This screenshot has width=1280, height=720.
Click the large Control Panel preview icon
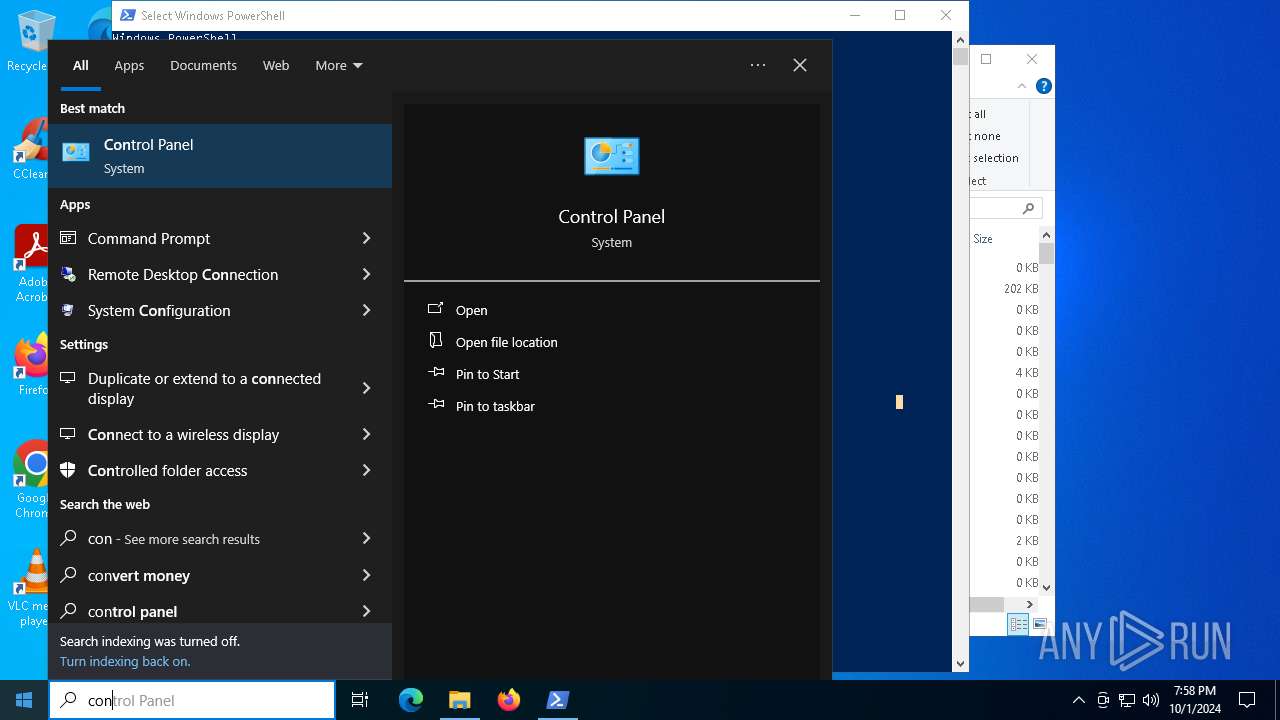[611, 156]
